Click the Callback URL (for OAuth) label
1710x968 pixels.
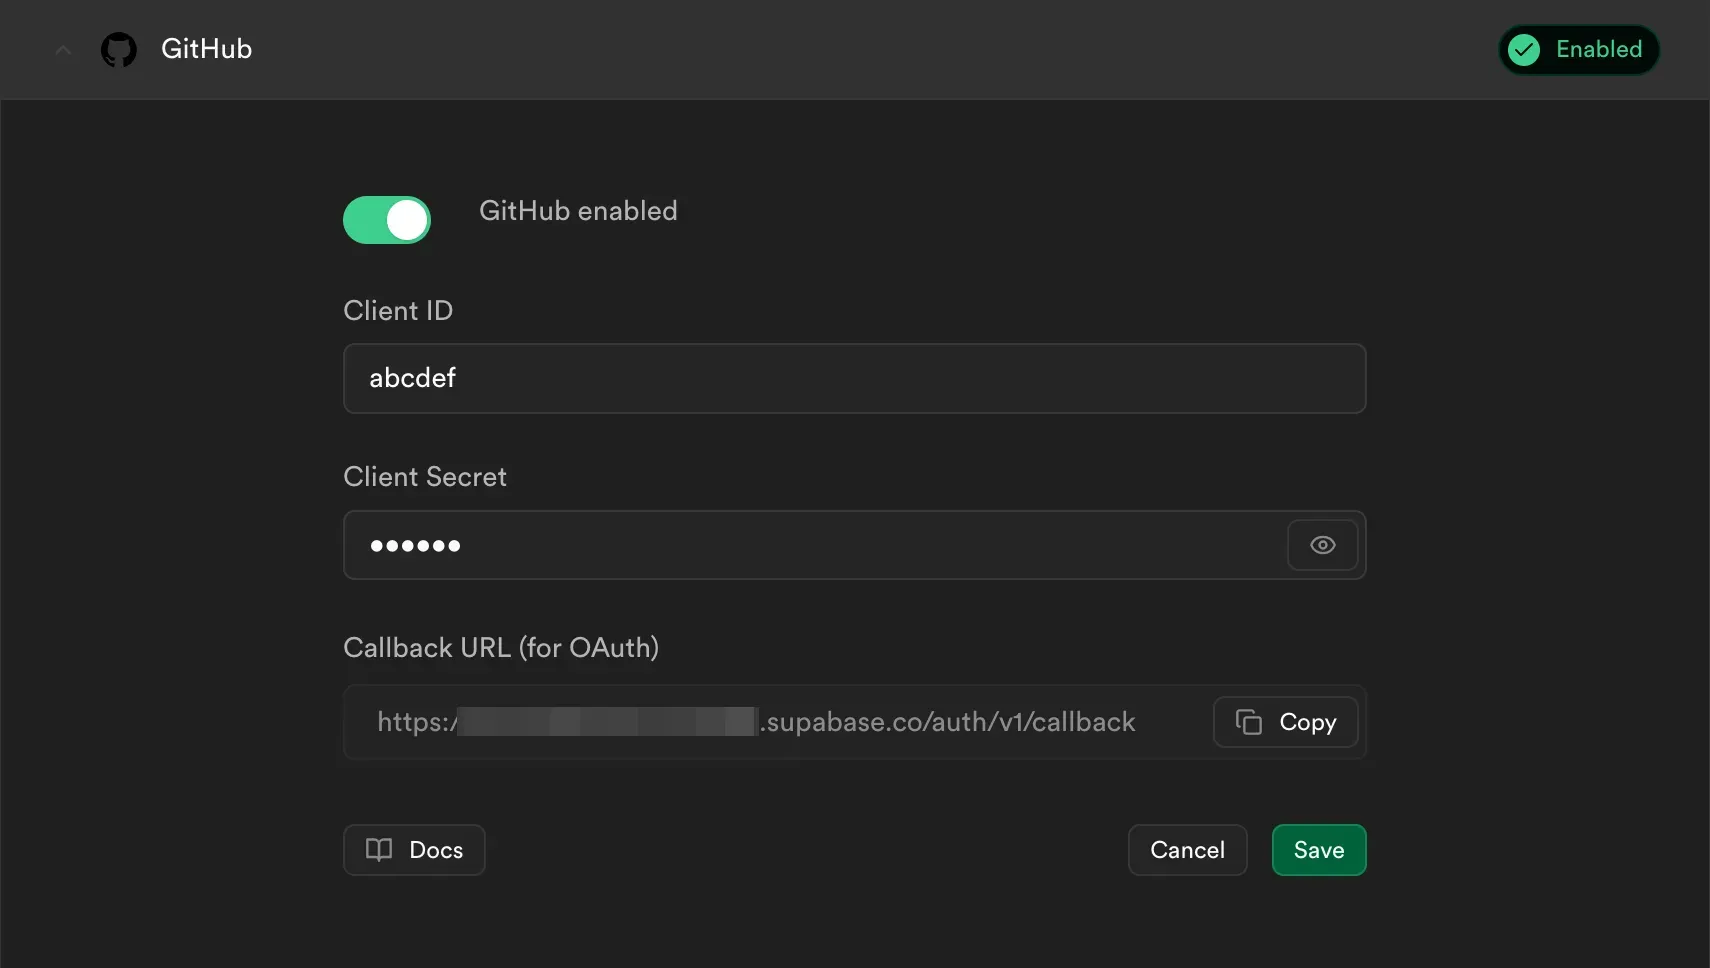(x=501, y=648)
